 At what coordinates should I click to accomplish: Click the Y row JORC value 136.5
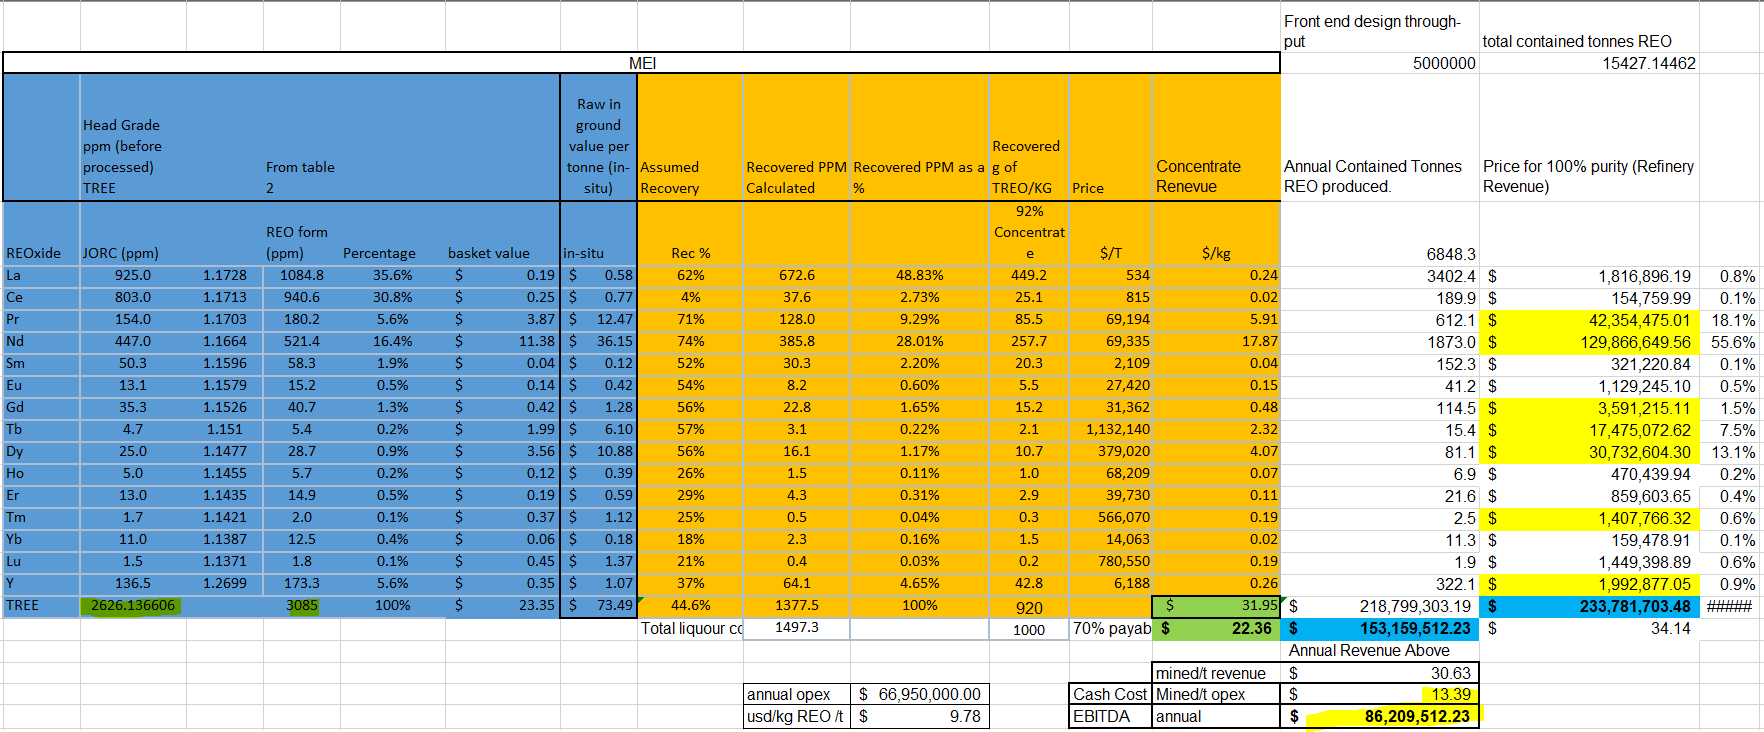tap(133, 583)
